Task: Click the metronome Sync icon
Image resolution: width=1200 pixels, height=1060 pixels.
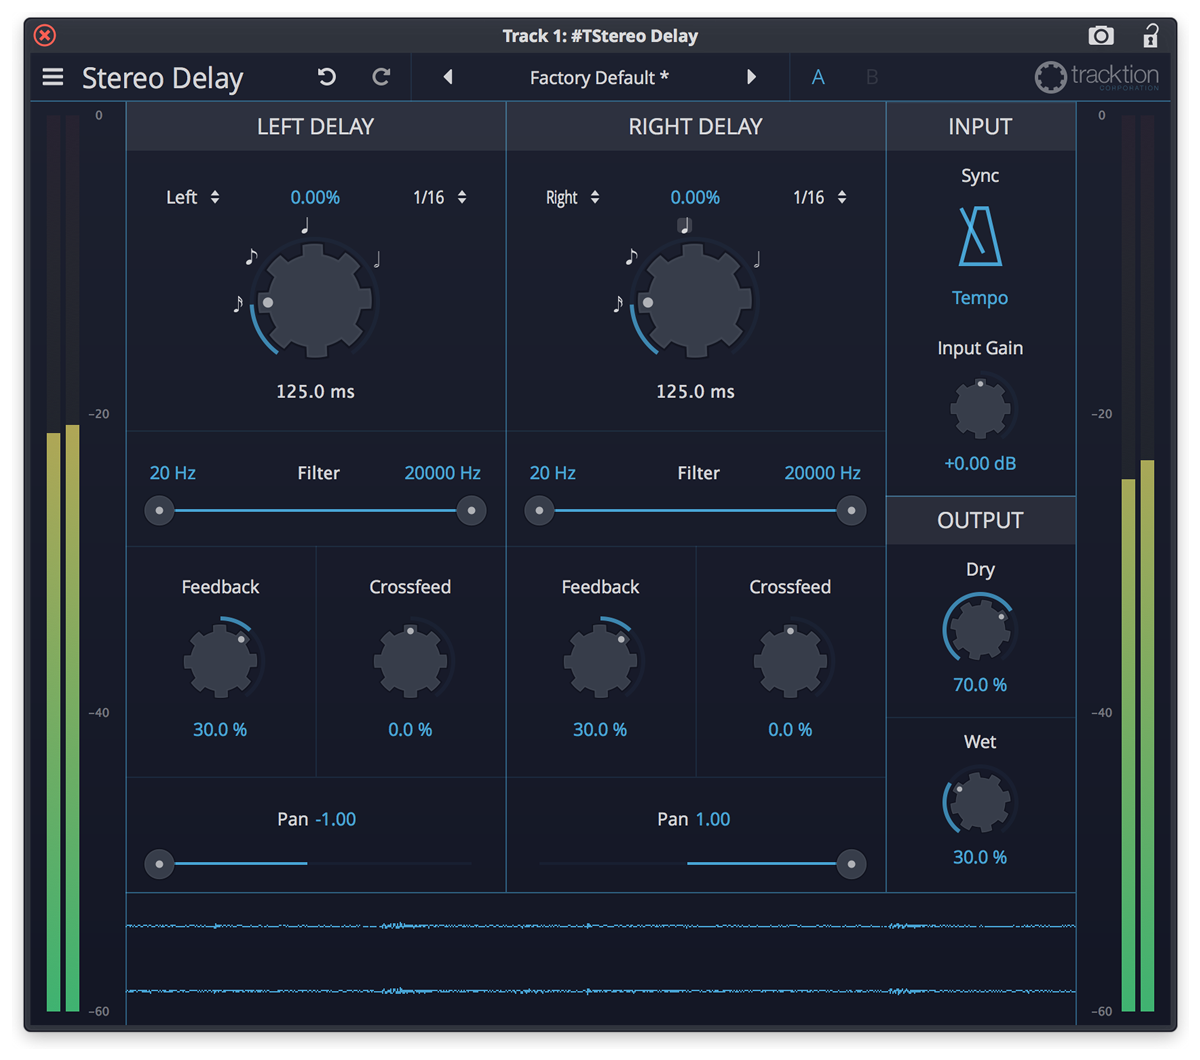Action: coord(980,237)
